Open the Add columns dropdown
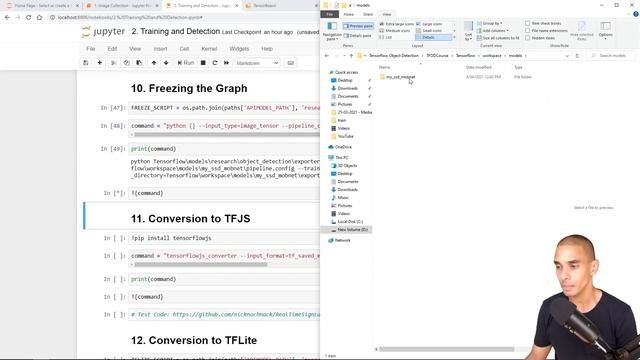The height and width of the screenshot is (360, 640). [x=493, y=31]
